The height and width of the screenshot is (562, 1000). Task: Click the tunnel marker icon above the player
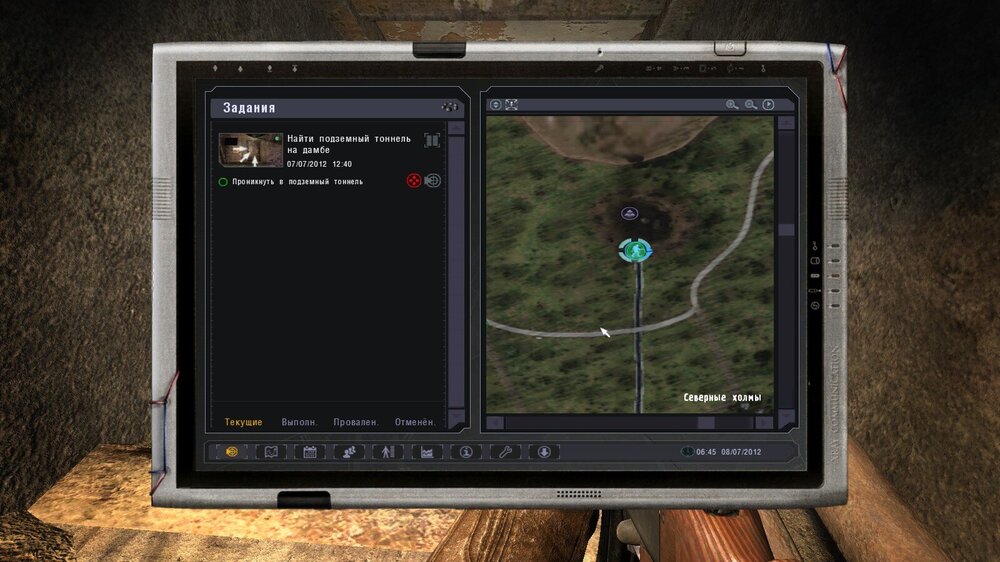pos(629,214)
